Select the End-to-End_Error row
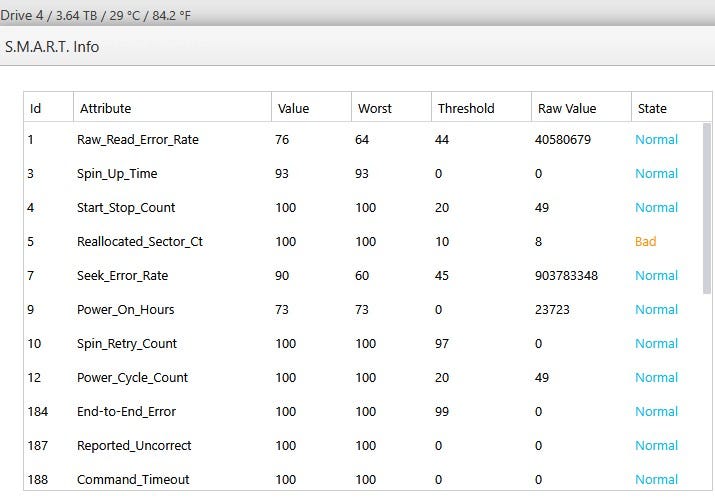 point(125,412)
